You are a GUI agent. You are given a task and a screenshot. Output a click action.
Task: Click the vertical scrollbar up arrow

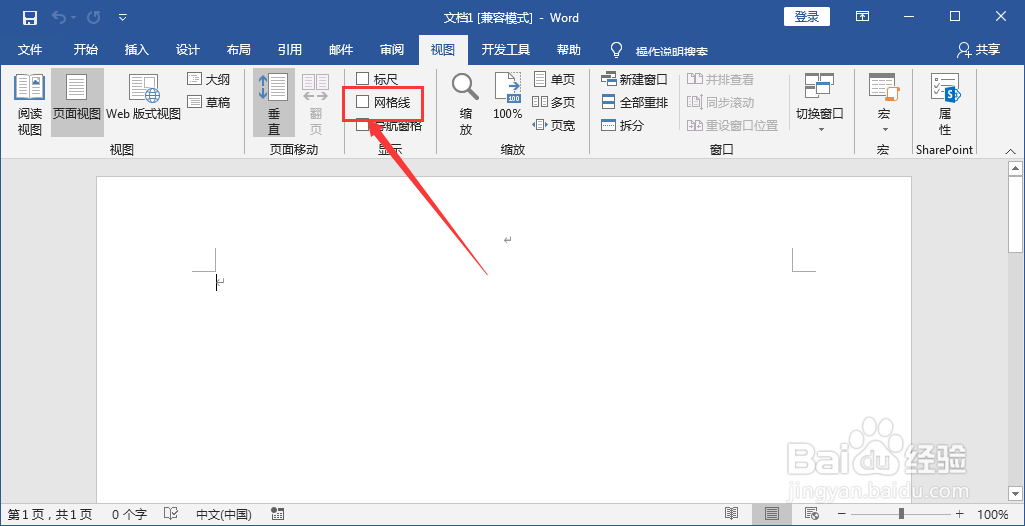(x=1015, y=169)
